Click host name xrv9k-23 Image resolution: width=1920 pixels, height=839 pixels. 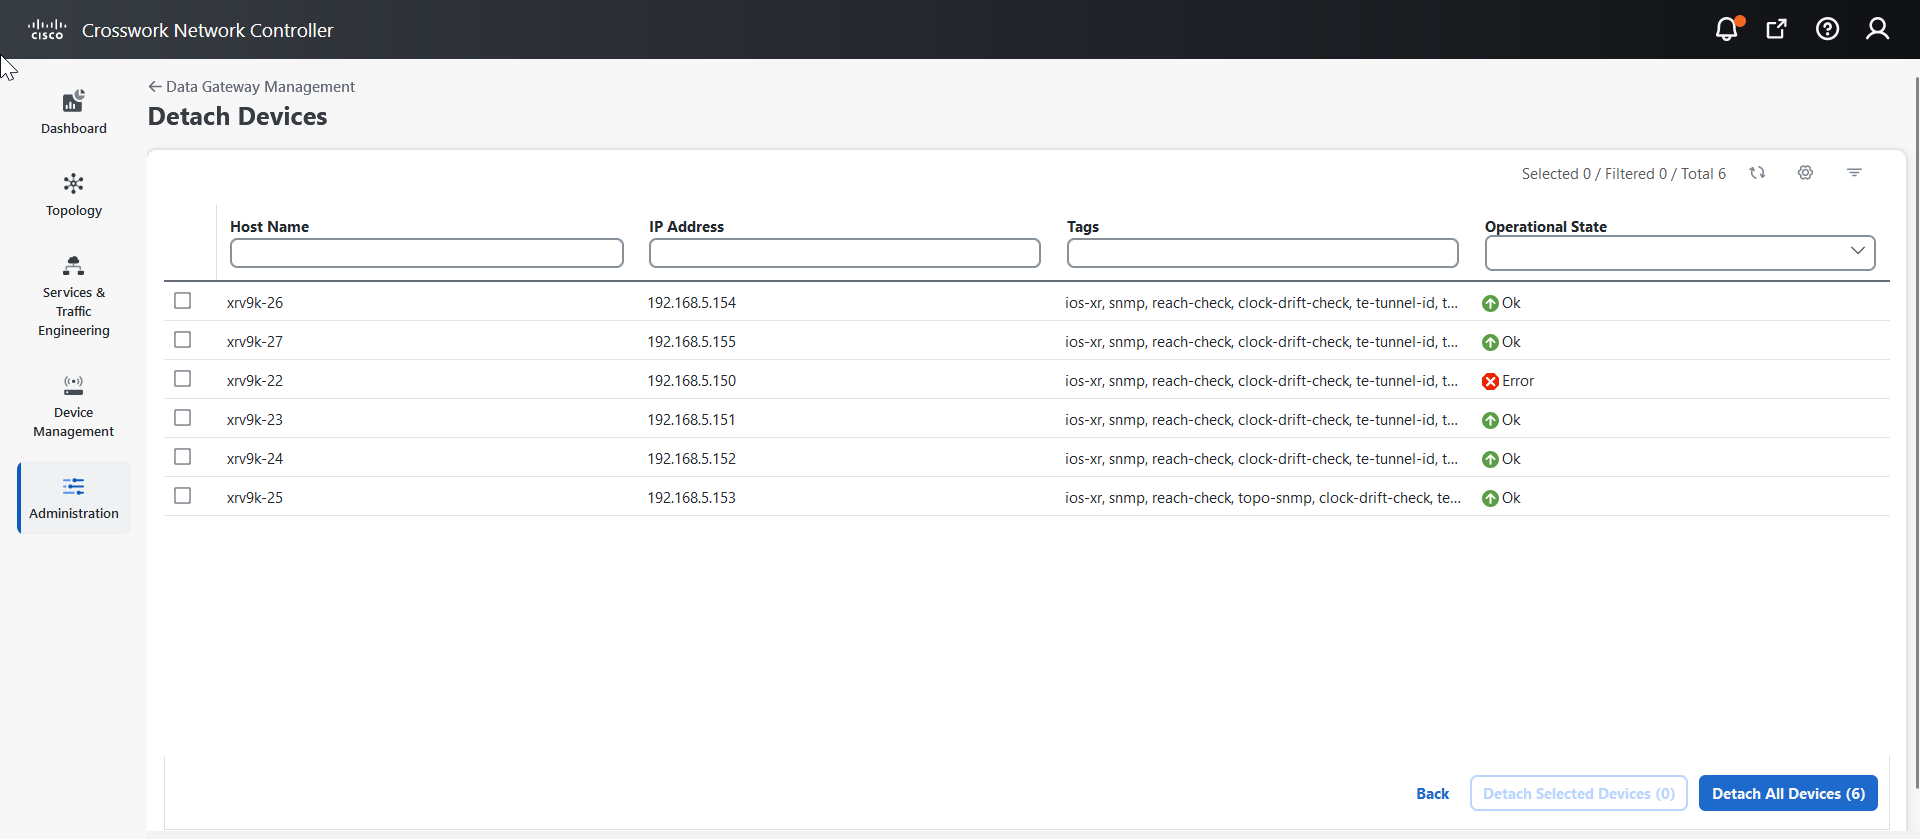coord(255,420)
